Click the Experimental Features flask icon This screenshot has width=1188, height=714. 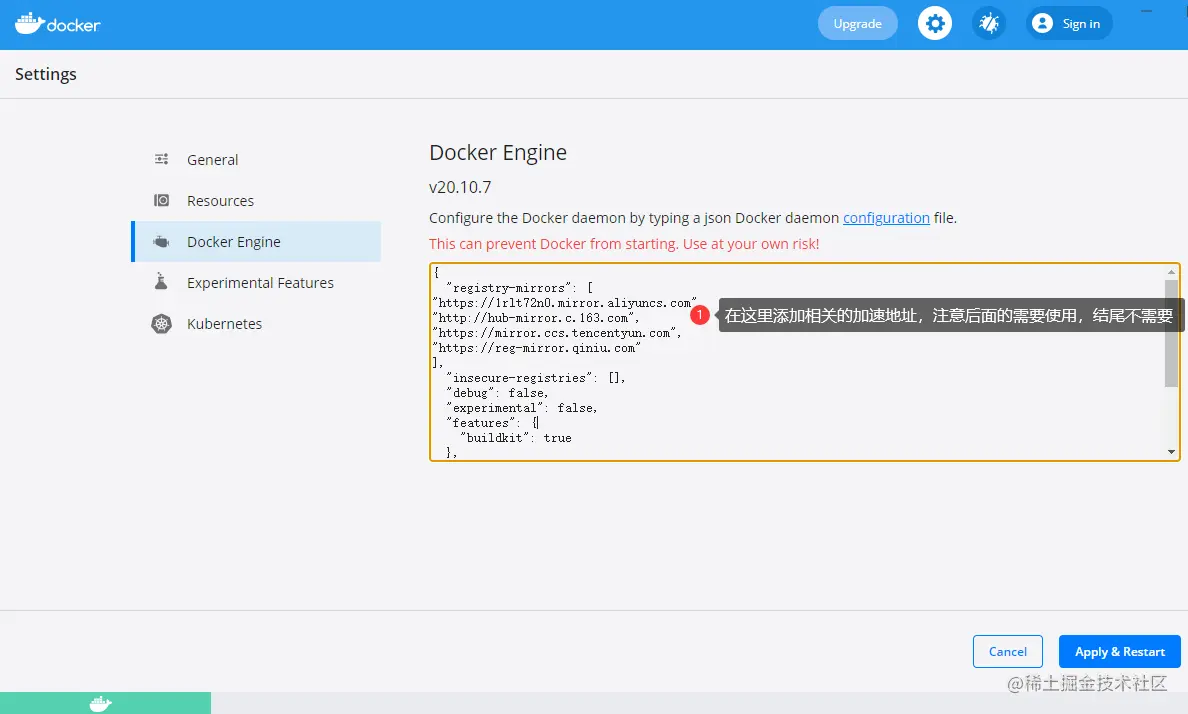161,282
